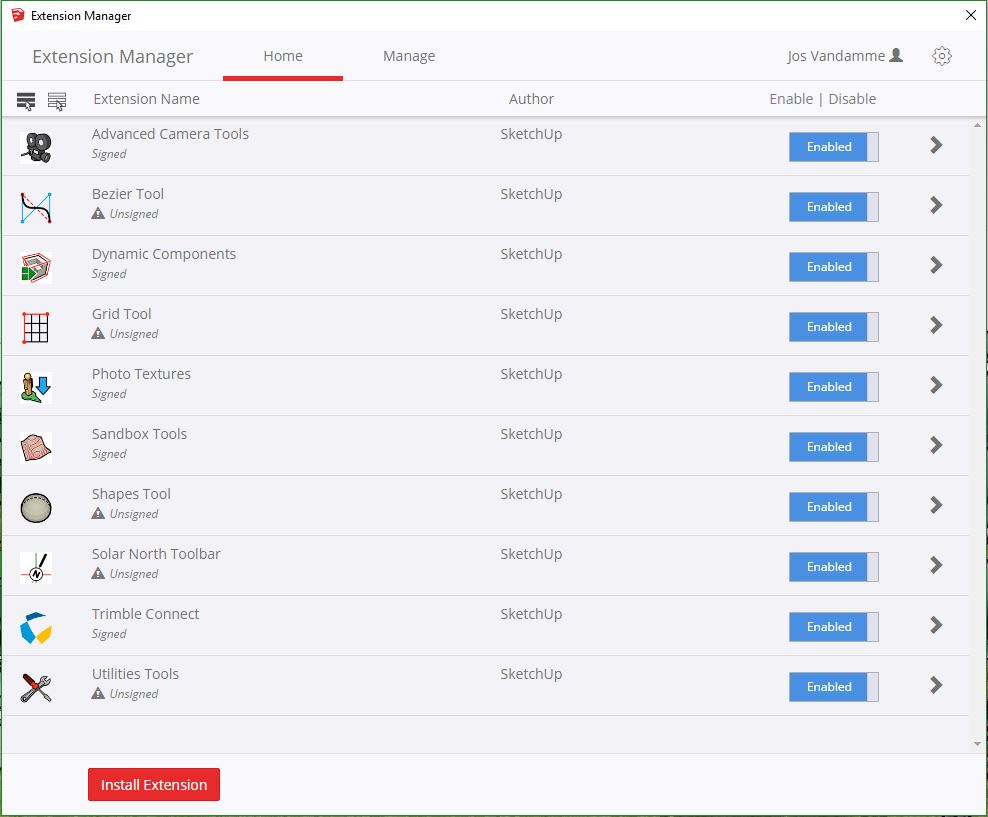
Task: Disable Solar North Toolbar extension toggle
Action: [834, 567]
